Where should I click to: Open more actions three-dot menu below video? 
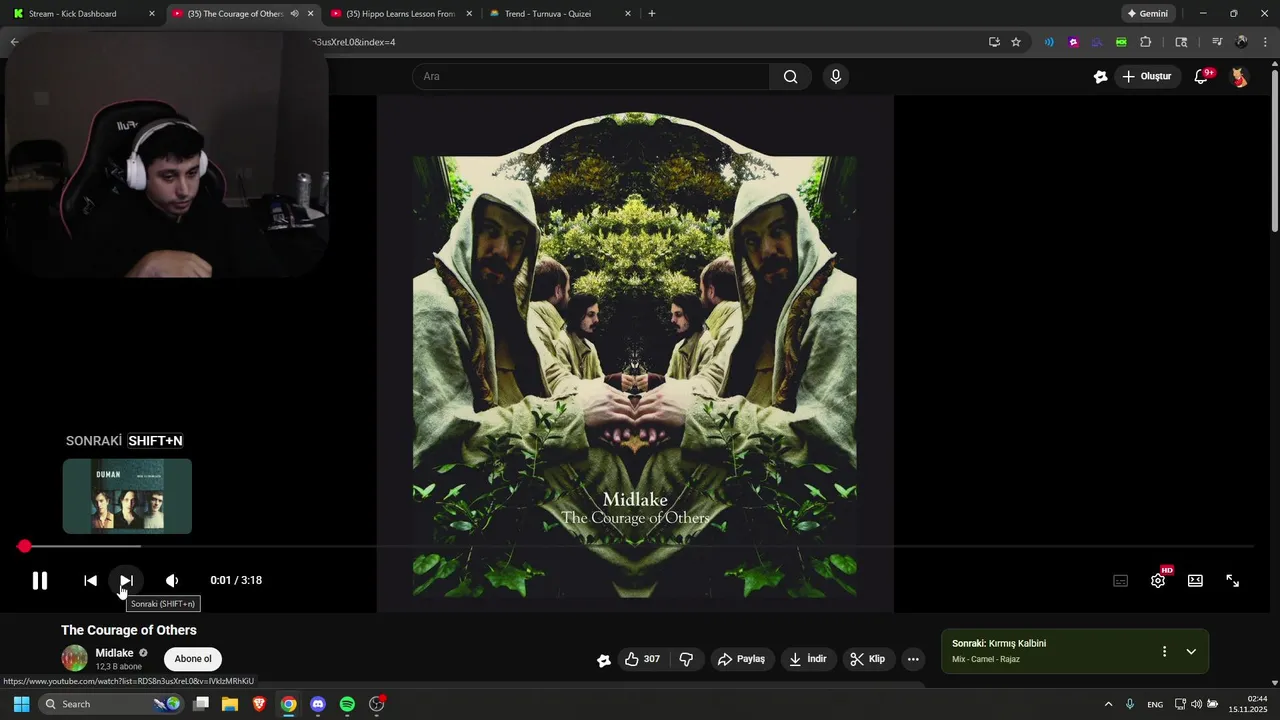point(913,659)
